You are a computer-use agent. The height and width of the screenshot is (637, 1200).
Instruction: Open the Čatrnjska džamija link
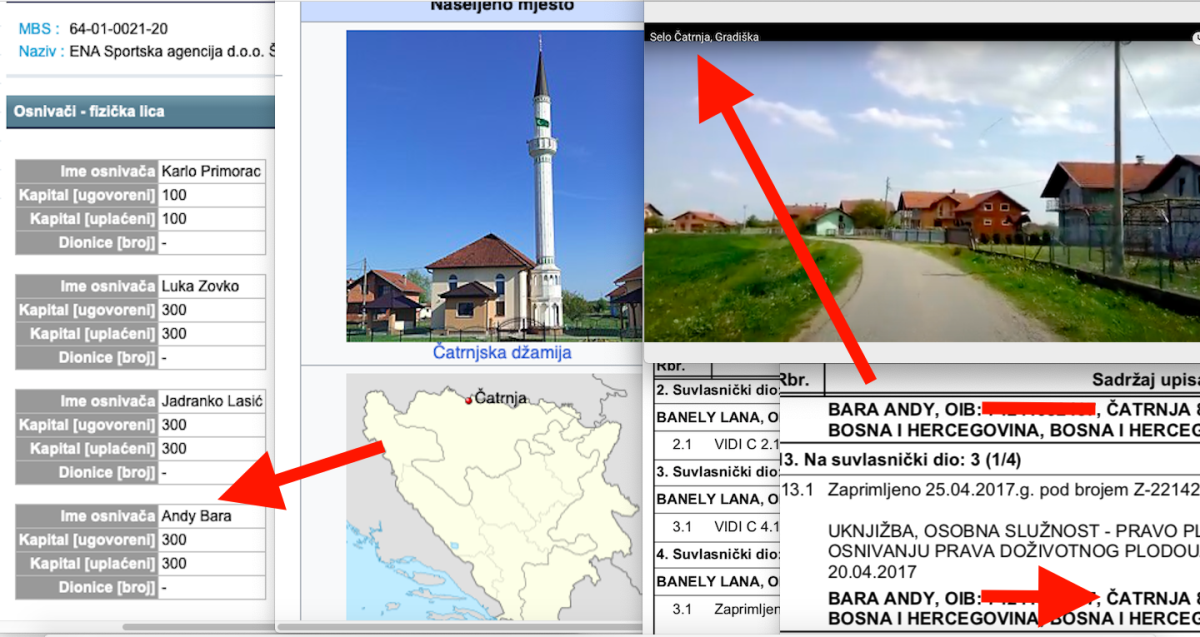pos(502,353)
